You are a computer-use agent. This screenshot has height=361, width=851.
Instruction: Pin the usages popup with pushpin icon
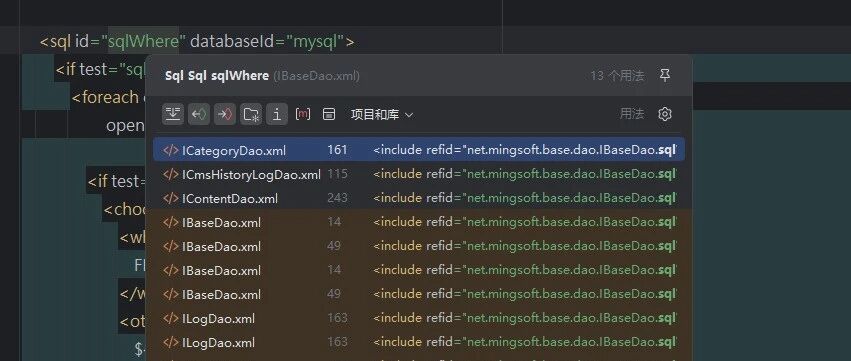pyautogui.click(x=665, y=75)
